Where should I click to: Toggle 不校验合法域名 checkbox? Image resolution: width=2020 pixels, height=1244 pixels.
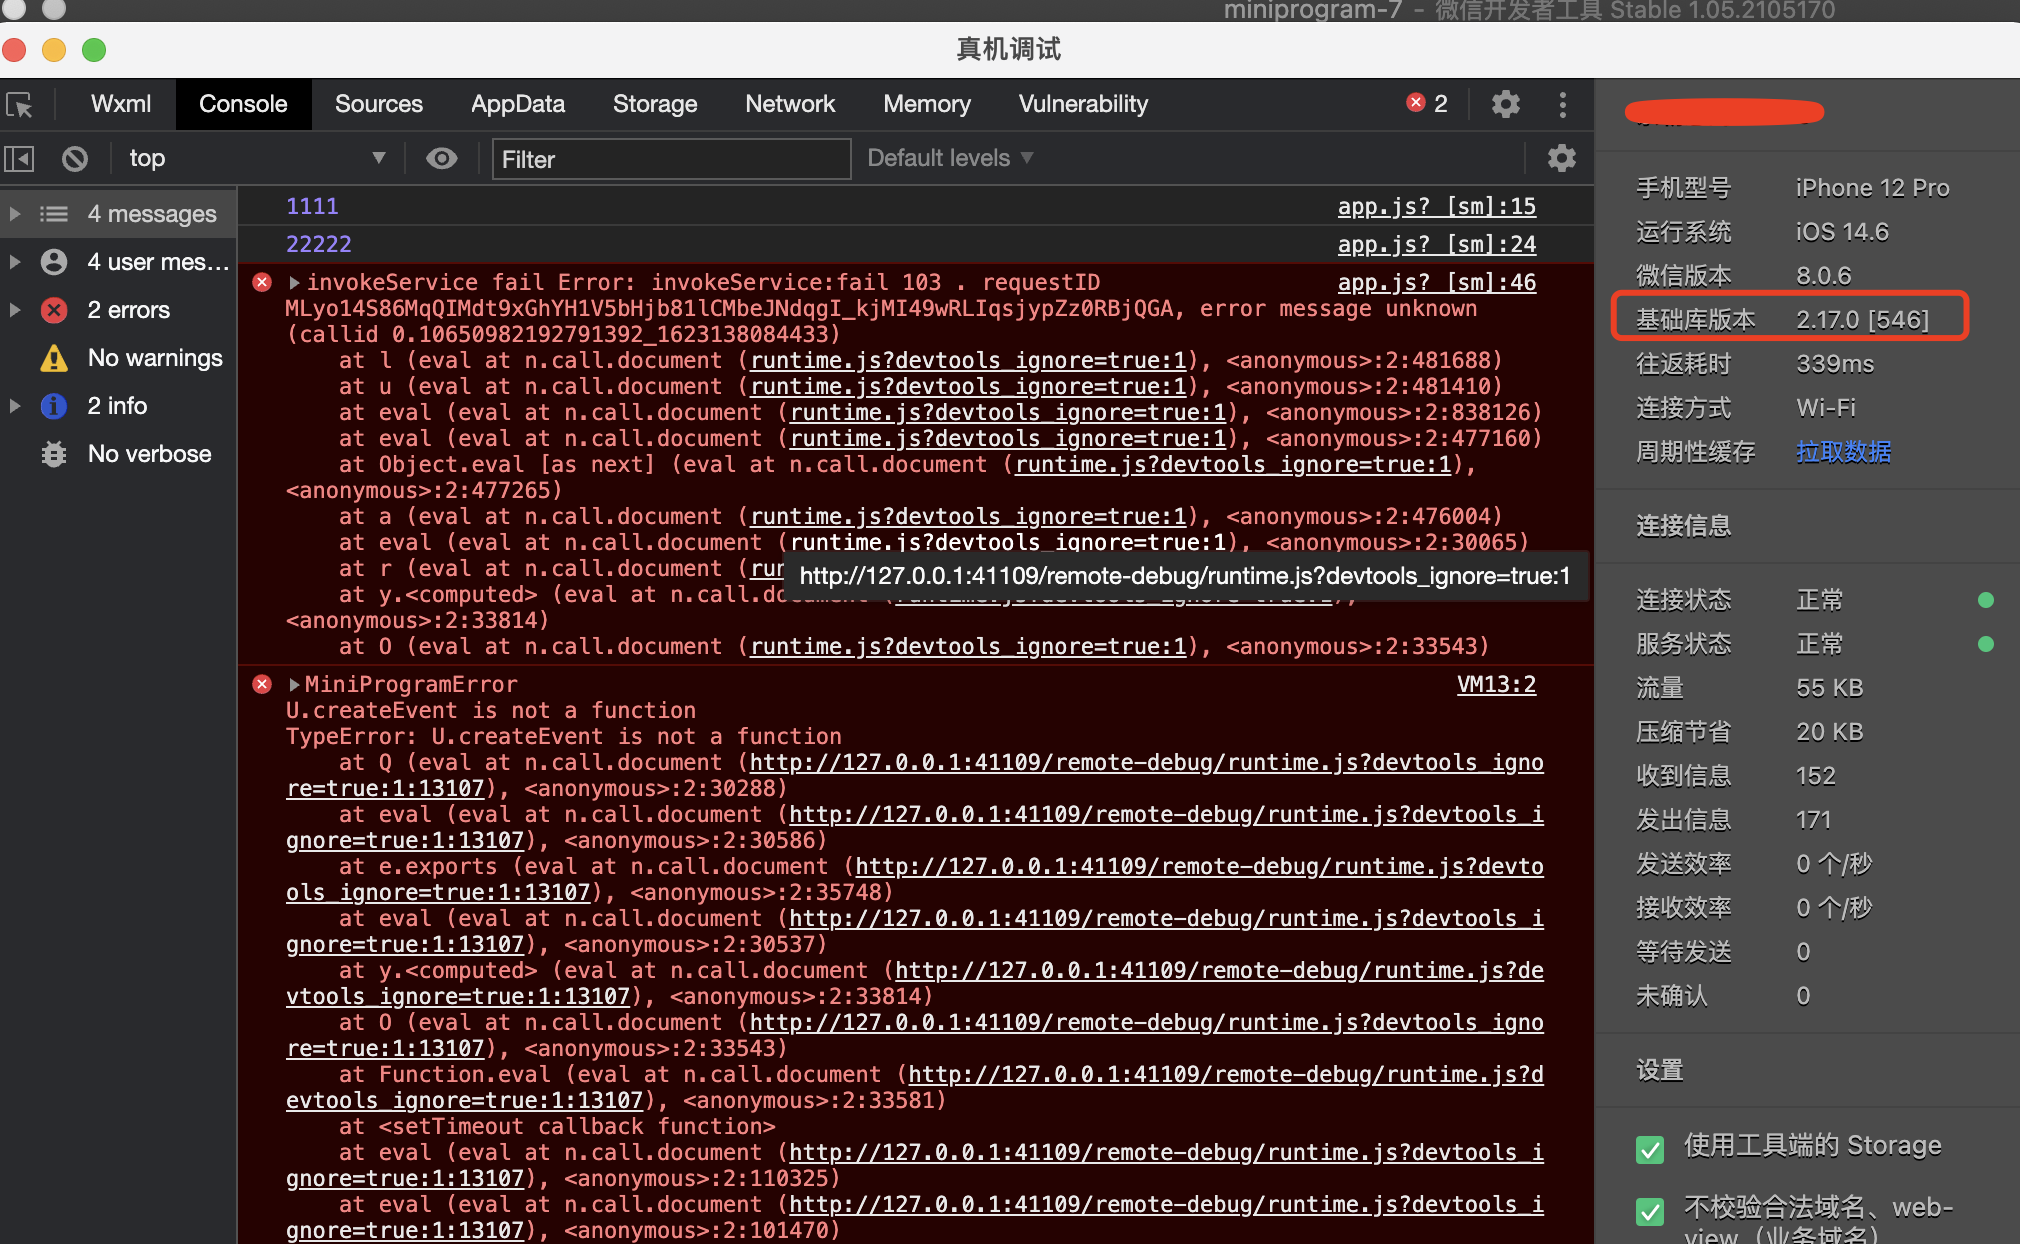pos(1650,1211)
